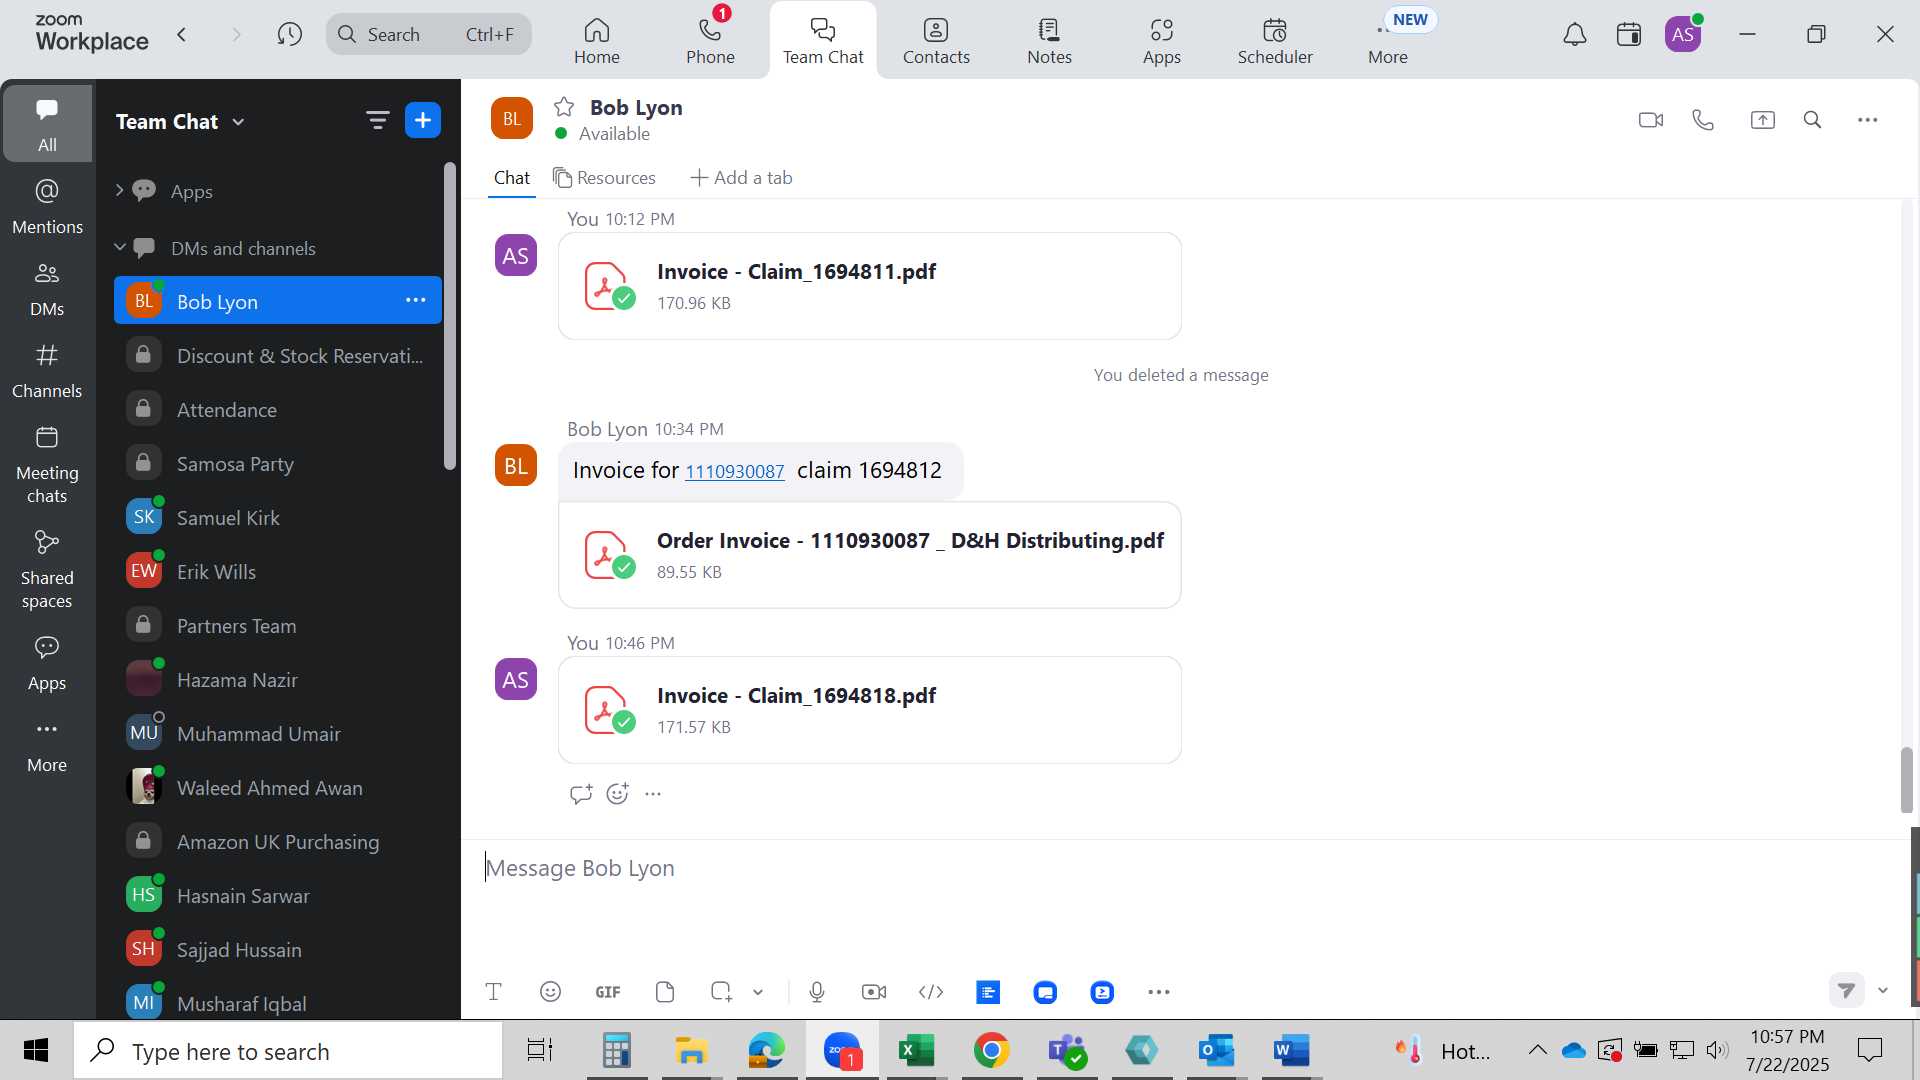Open Meeting chats in left rail
Screen dimensions: 1920x1080
tap(47, 465)
